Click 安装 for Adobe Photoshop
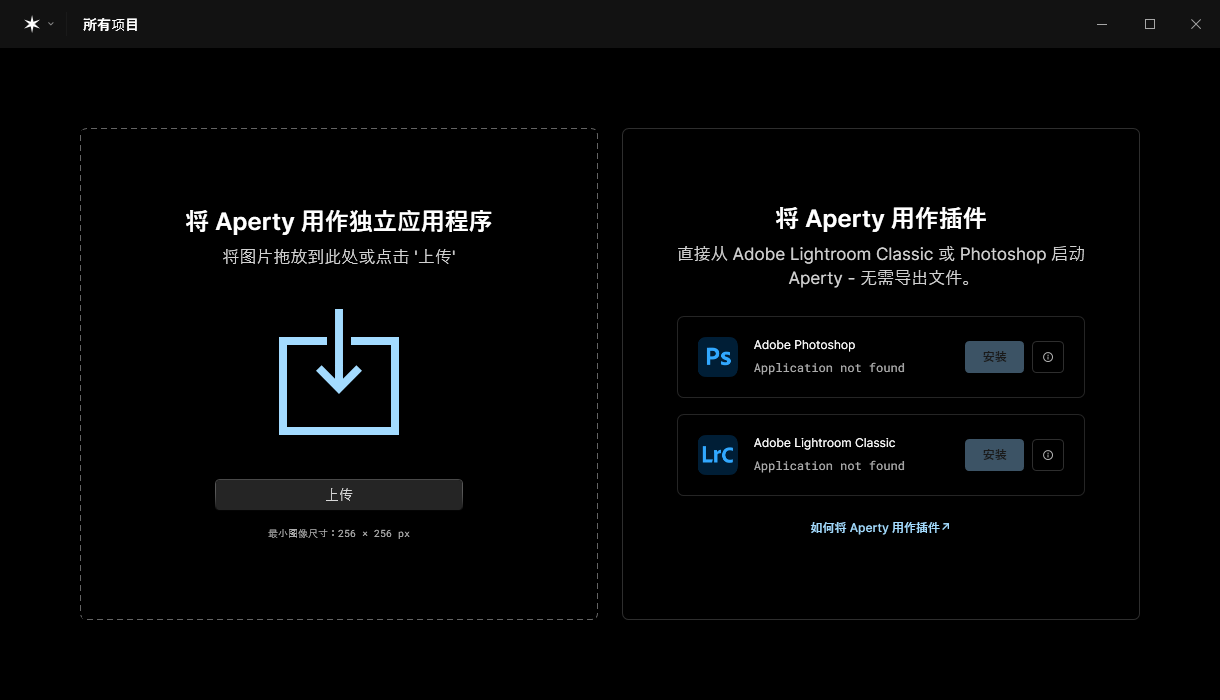 [994, 357]
